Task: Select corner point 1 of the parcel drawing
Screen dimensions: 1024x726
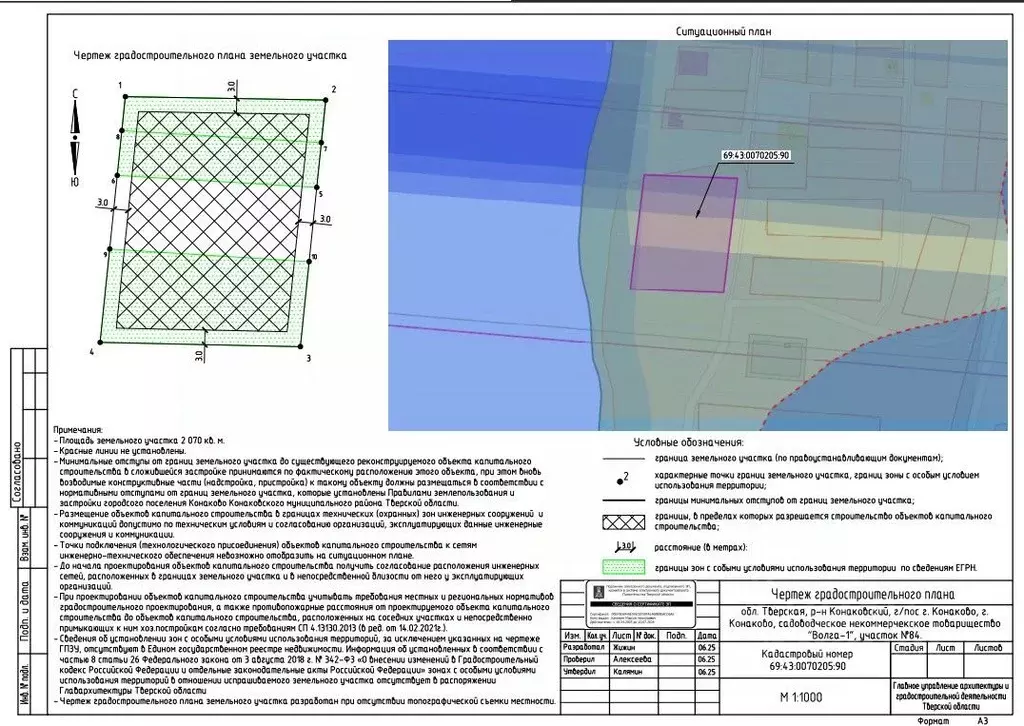Action: [125, 97]
